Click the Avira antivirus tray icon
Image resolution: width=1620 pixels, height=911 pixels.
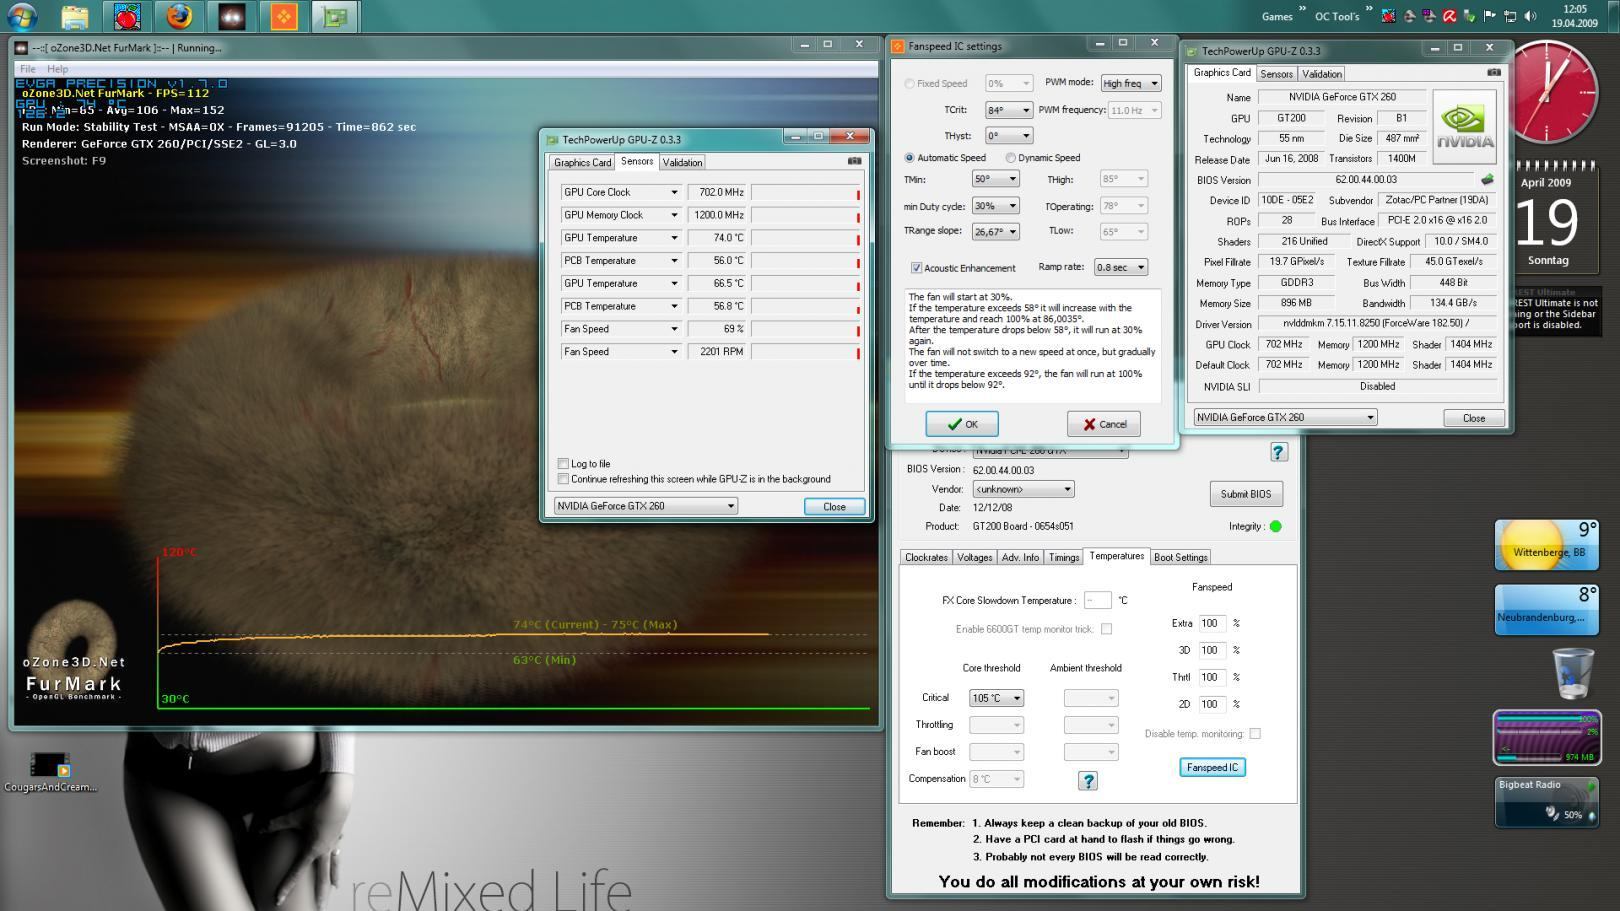coord(1449,16)
